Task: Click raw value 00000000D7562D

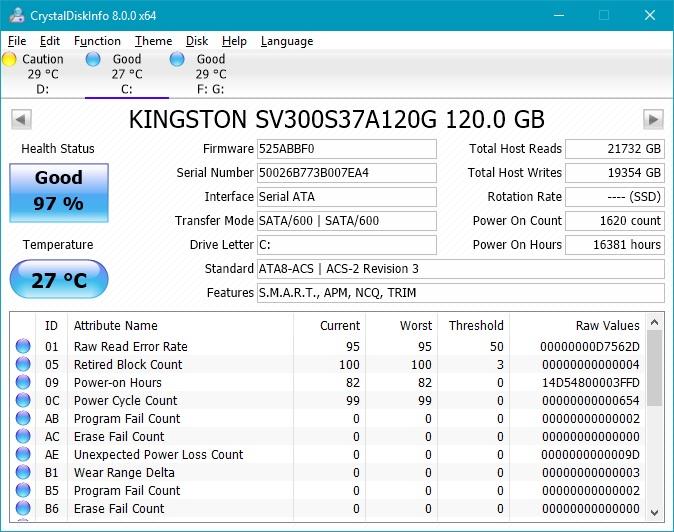Action: point(590,346)
